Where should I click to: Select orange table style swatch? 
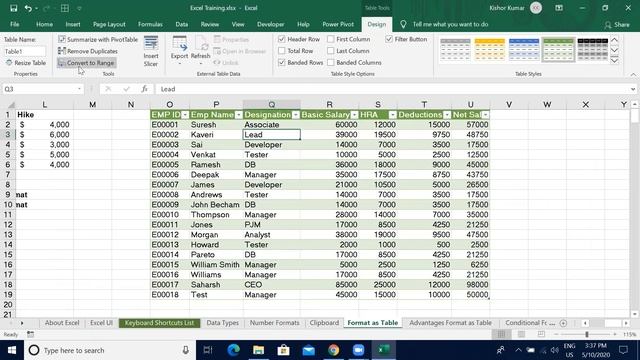(490, 50)
